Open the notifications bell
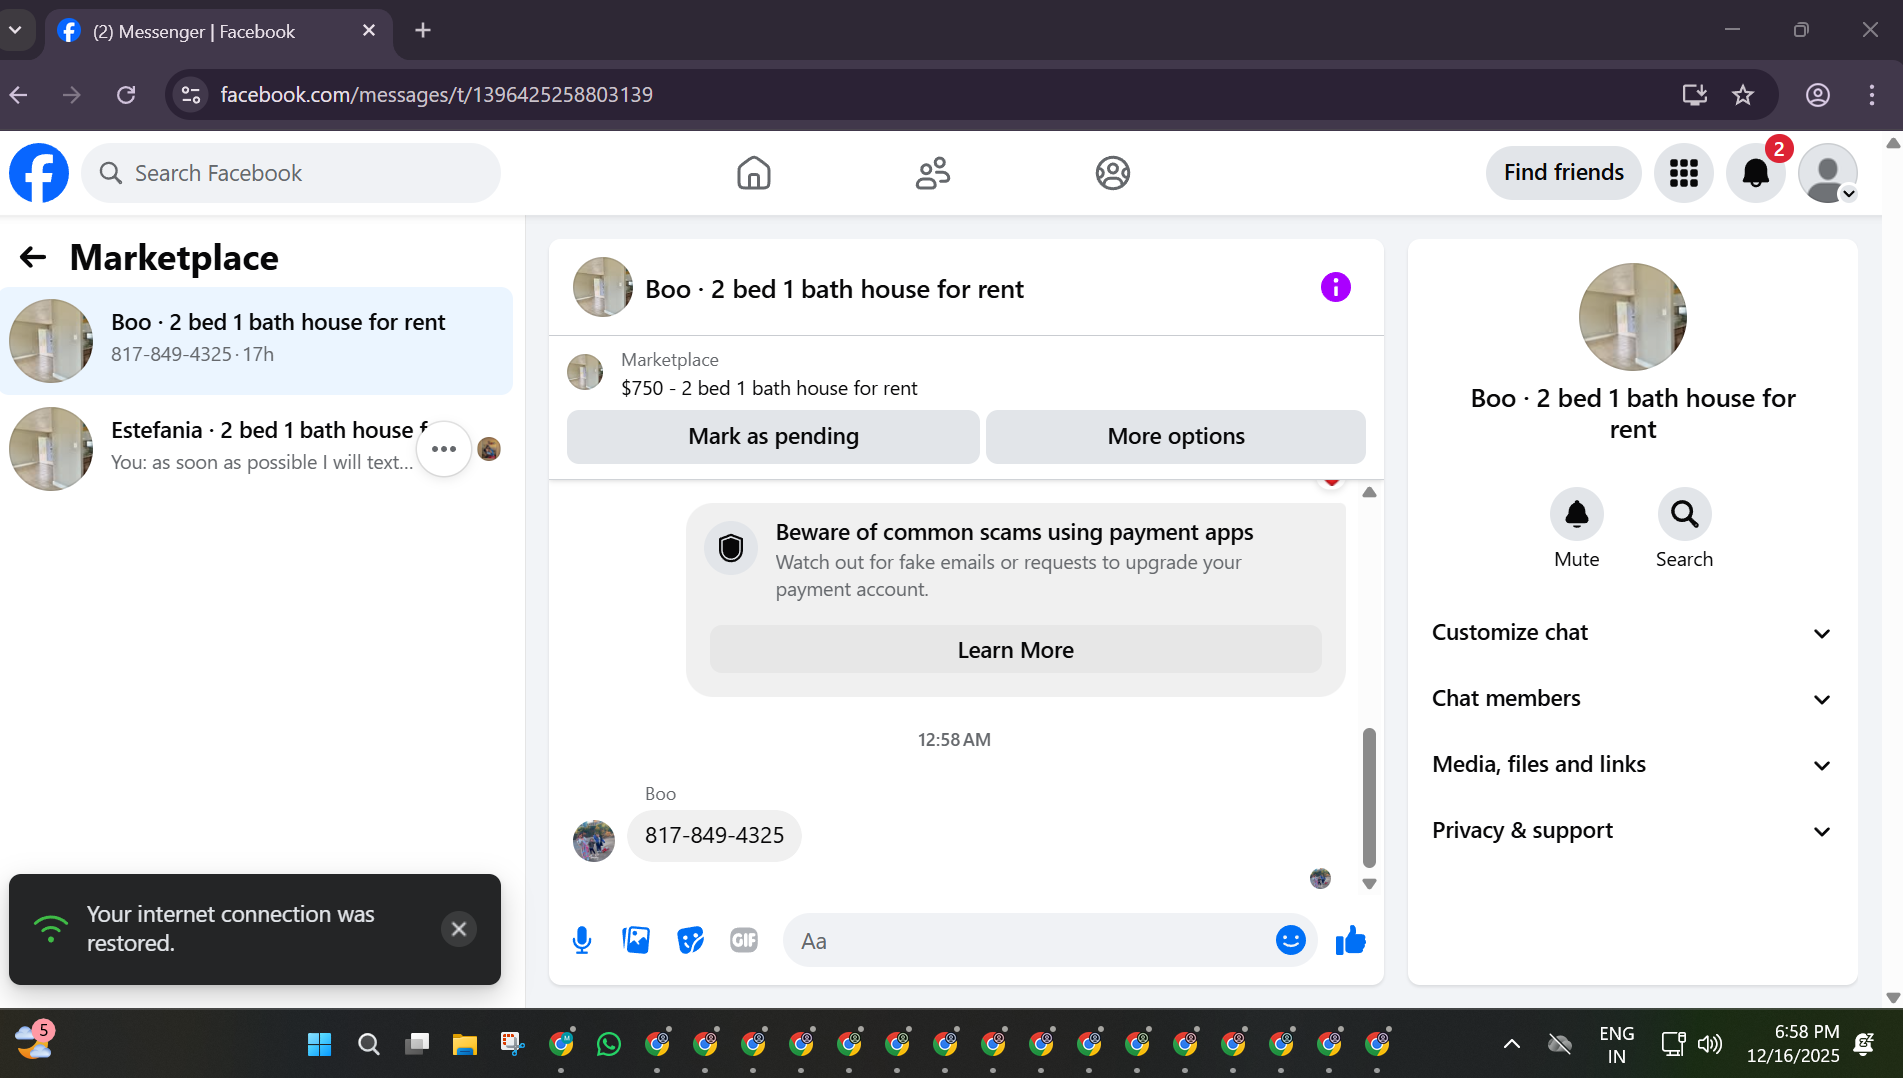 pos(1756,173)
